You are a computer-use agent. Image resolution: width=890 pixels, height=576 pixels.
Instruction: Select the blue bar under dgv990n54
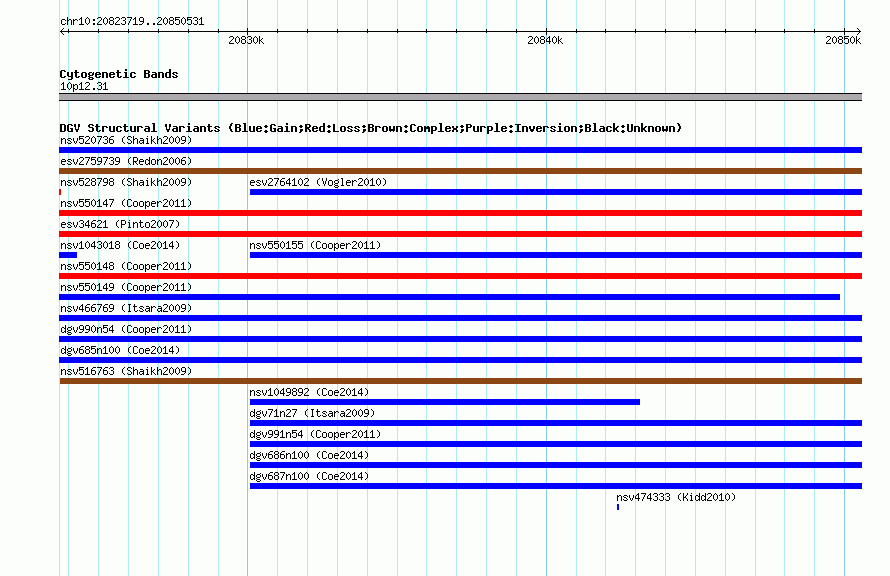[x=460, y=339]
